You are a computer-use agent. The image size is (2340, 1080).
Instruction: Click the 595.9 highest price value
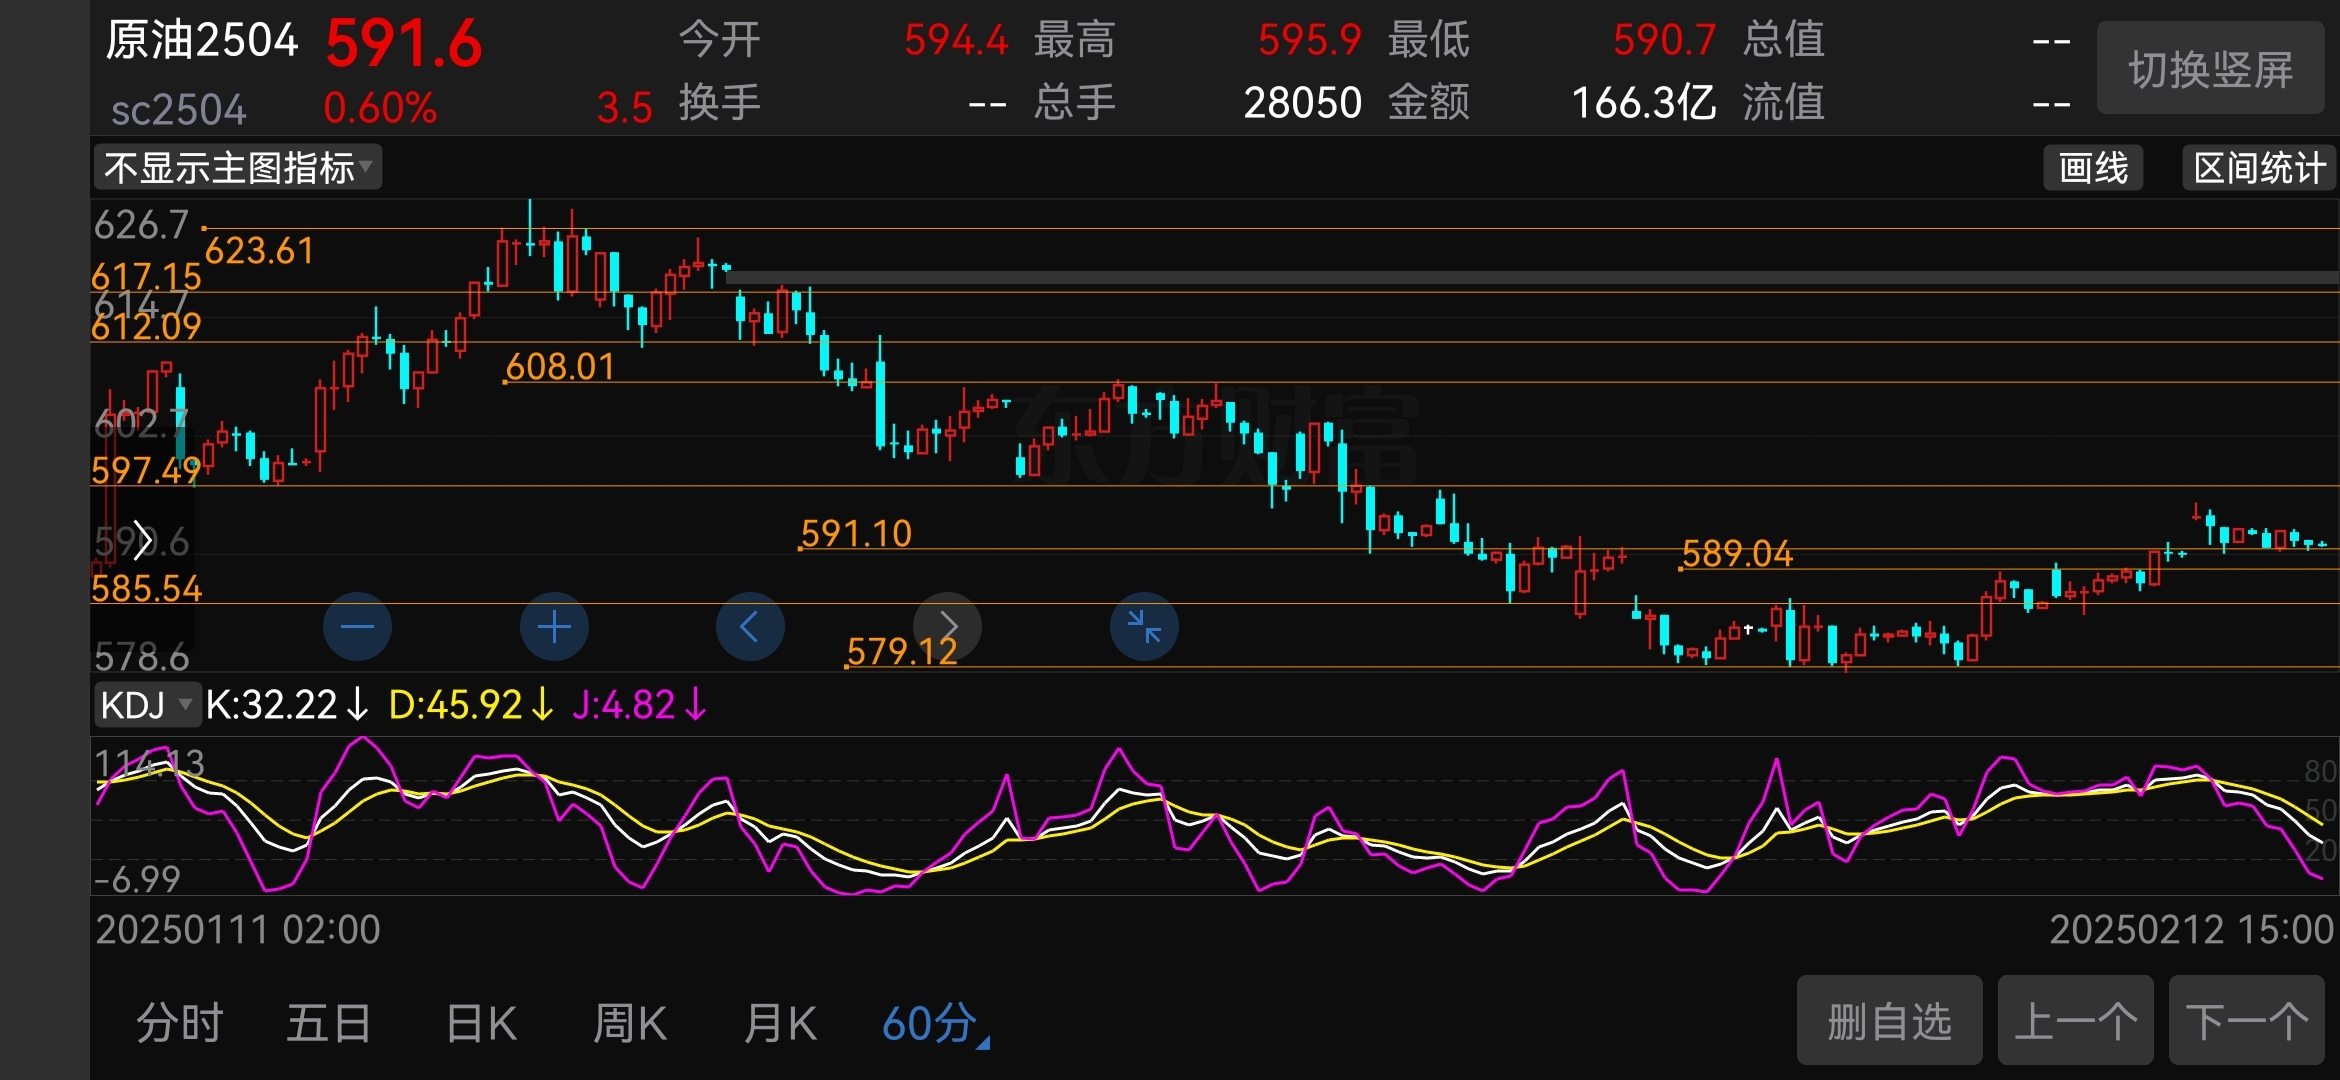tap(1310, 40)
